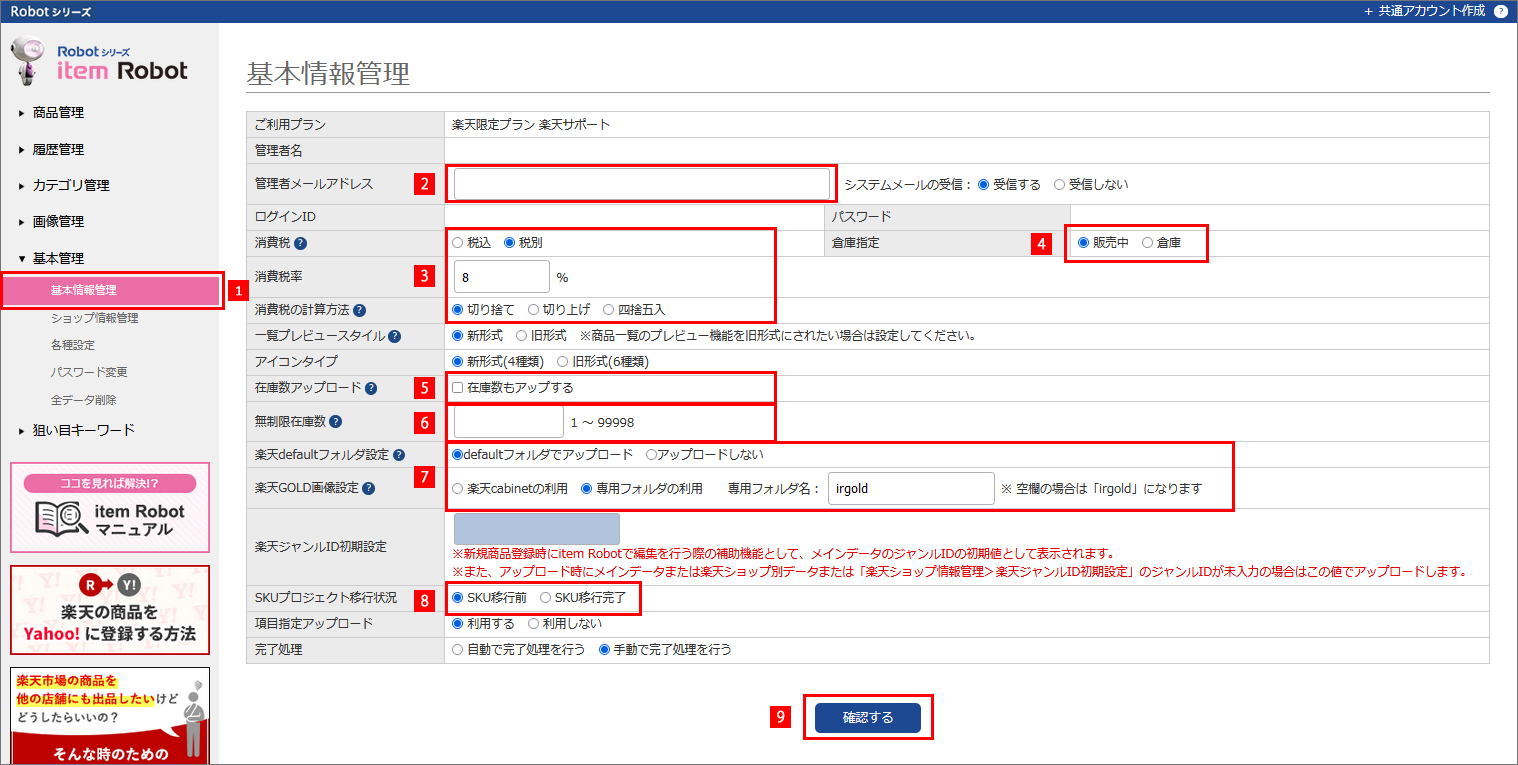
Task: Click help icon beside 楽天GOLD画像設定
Action: pyautogui.click(x=368, y=489)
